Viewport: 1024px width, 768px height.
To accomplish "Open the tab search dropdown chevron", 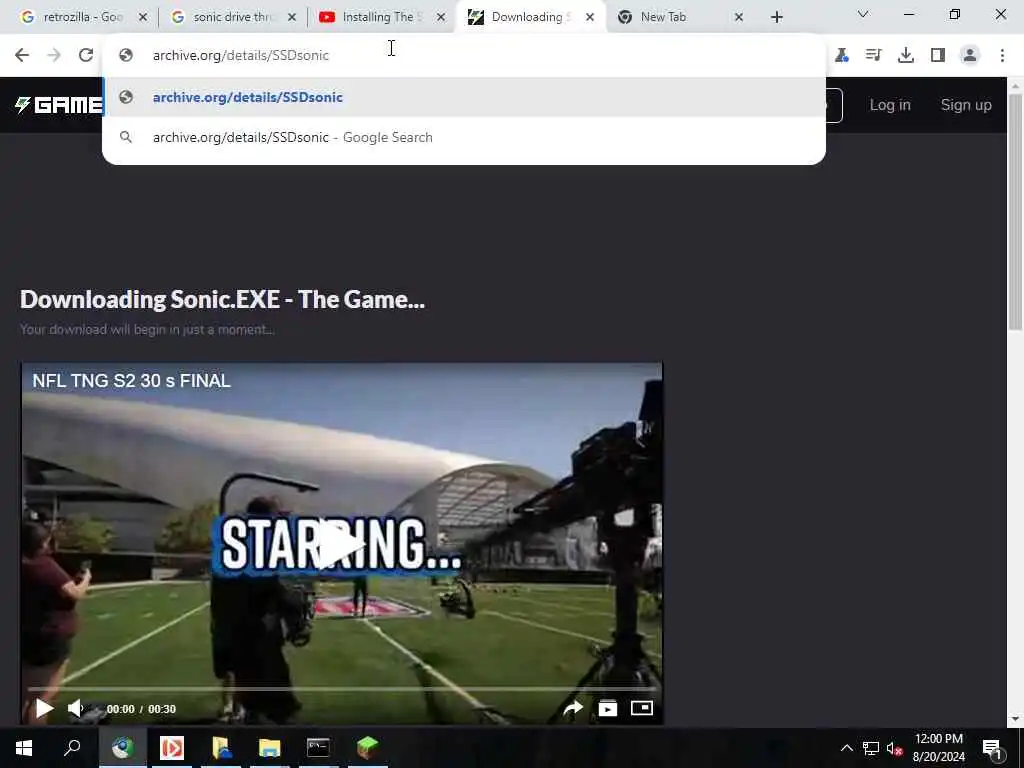I will (863, 14).
